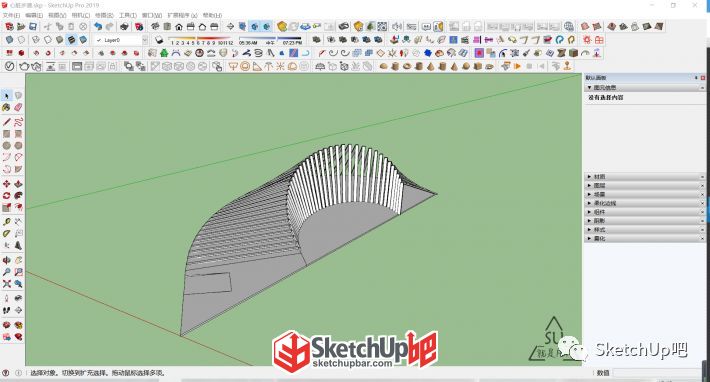The image size is (710, 382).
Task: Select the Rotate tool
Action: pos(6,196)
